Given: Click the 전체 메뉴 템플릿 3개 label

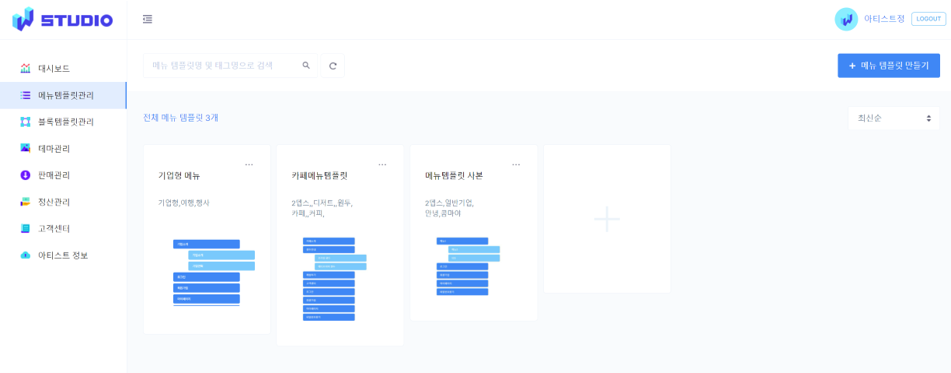Looking at the screenshot, I should [x=181, y=118].
